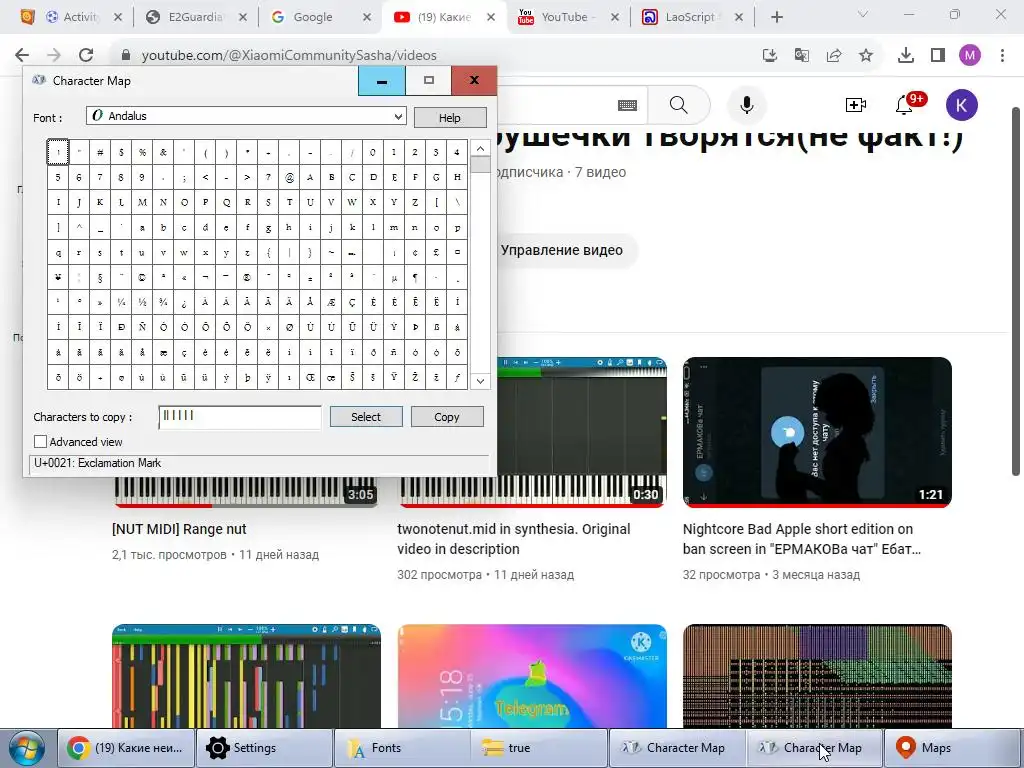Go back in Chrome browser
This screenshot has width=1024, height=768.
[x=22, y=56]
